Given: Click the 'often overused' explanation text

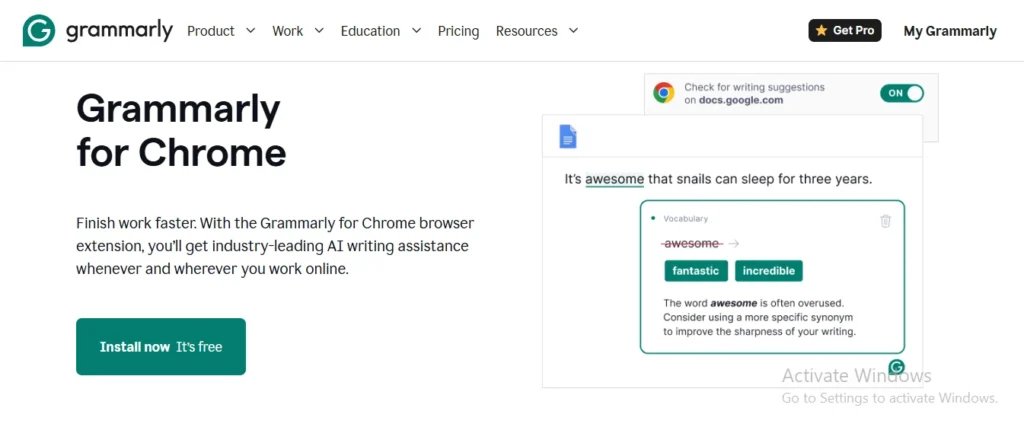Looking at the screenshot, I should coord(761,317).
